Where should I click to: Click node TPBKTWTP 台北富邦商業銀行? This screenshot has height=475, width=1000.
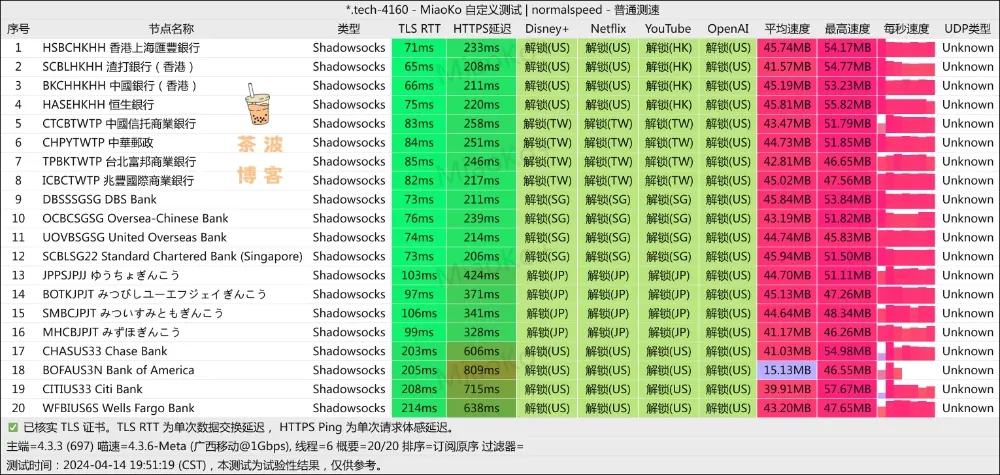click(x=119, y=161)
